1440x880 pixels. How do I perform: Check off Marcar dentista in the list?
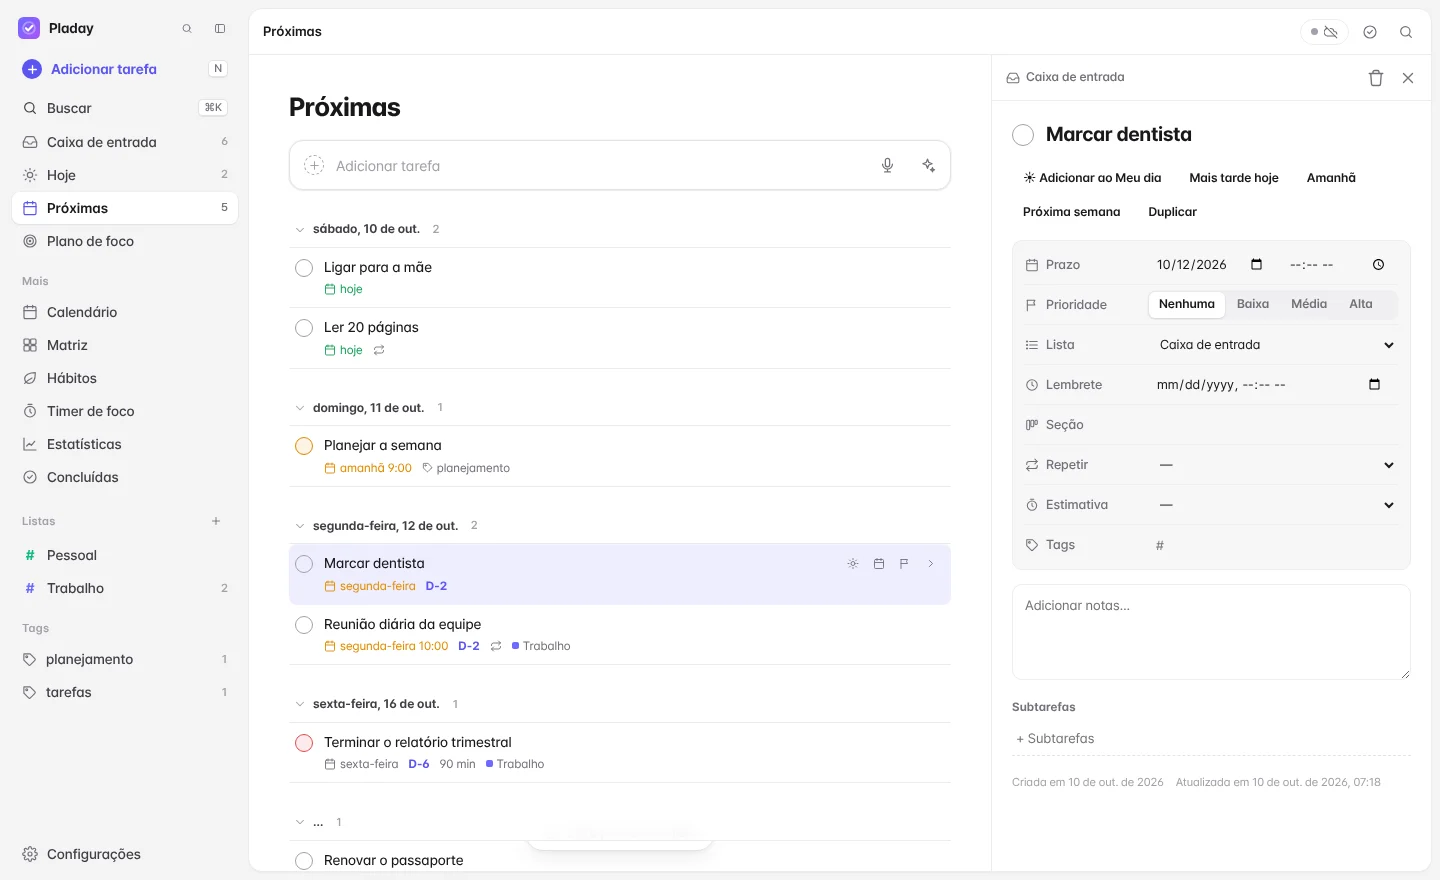[304, 564]
